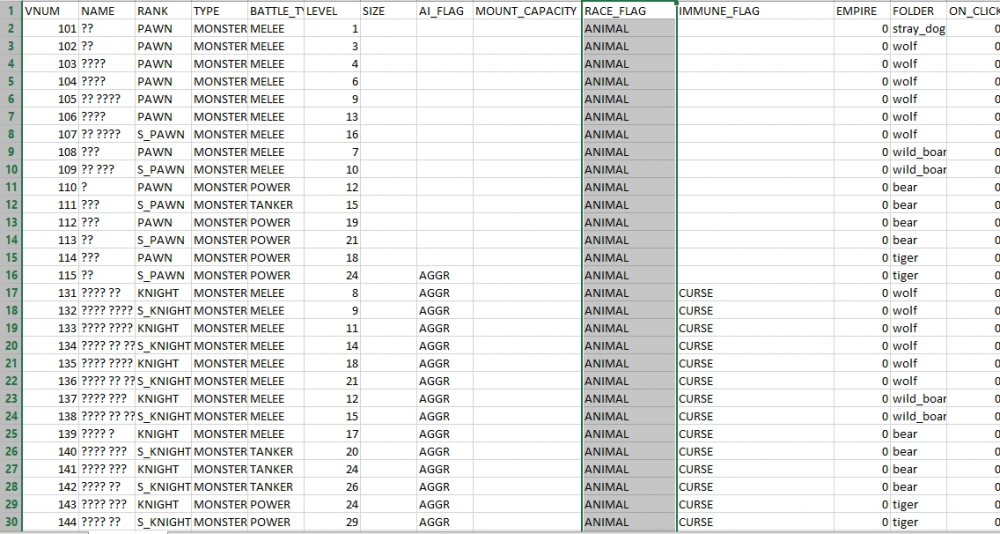Select the AI_FLAG header cell

click(445, 11)
